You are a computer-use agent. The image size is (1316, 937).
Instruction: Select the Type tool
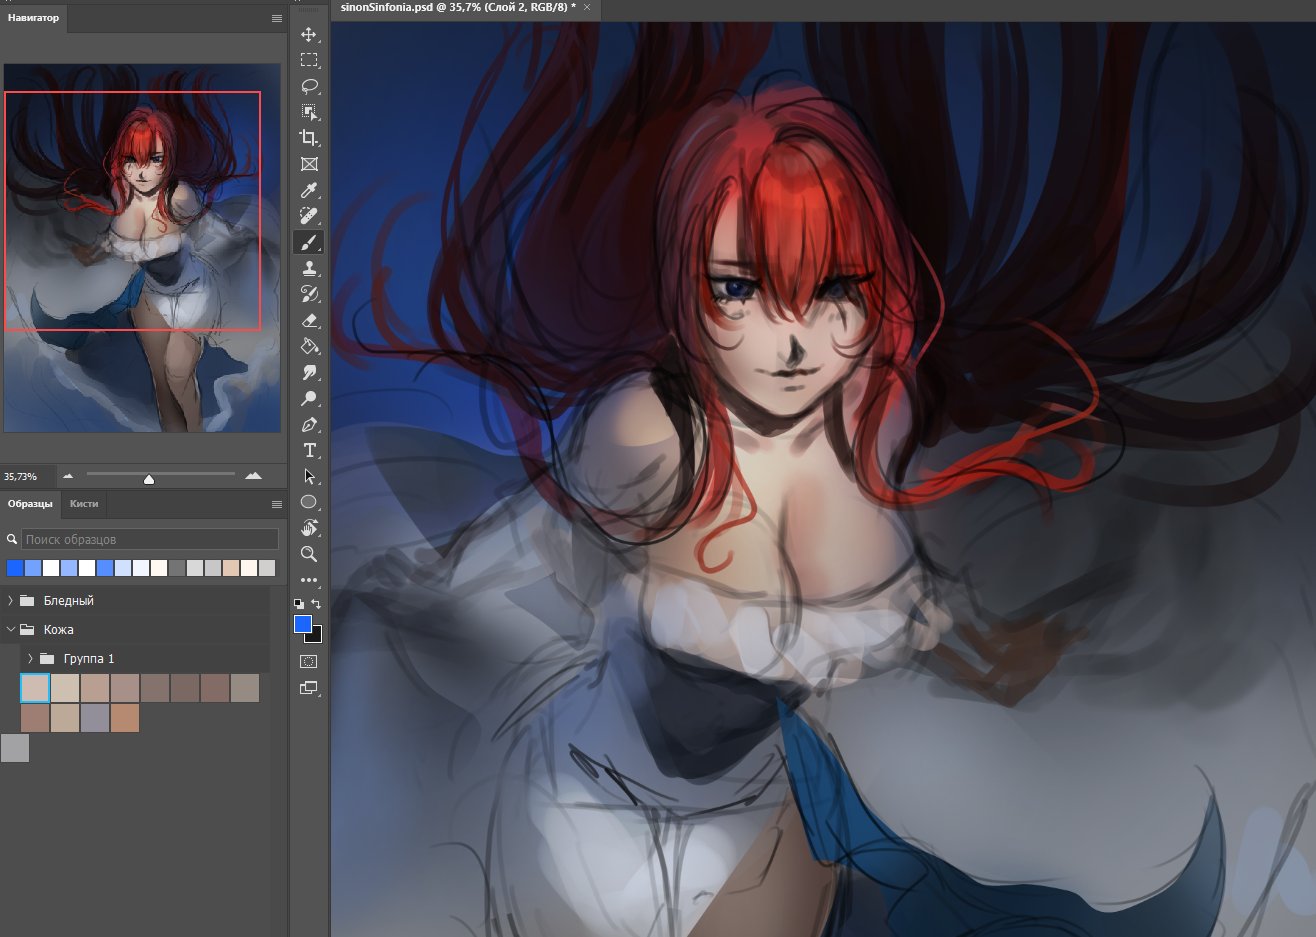pyautogui.click(x=309, y=450)
